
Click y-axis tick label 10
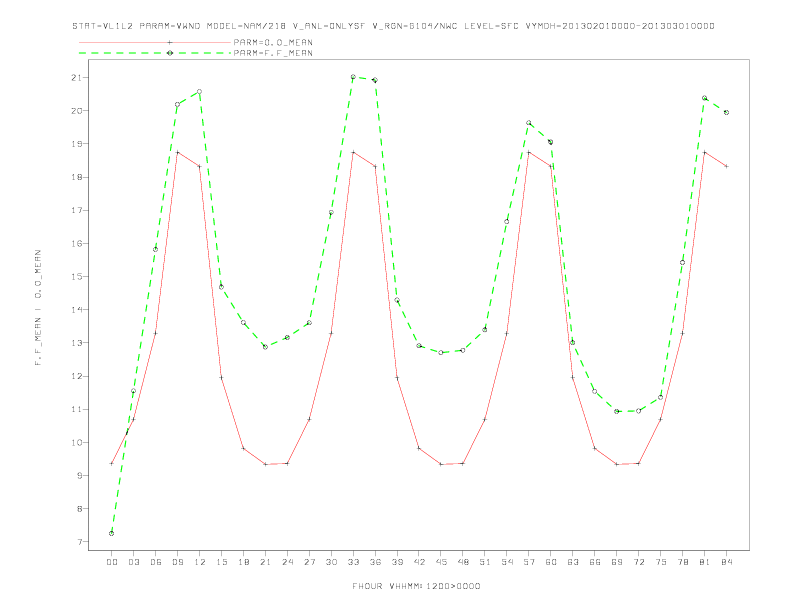tap(76, 443)
